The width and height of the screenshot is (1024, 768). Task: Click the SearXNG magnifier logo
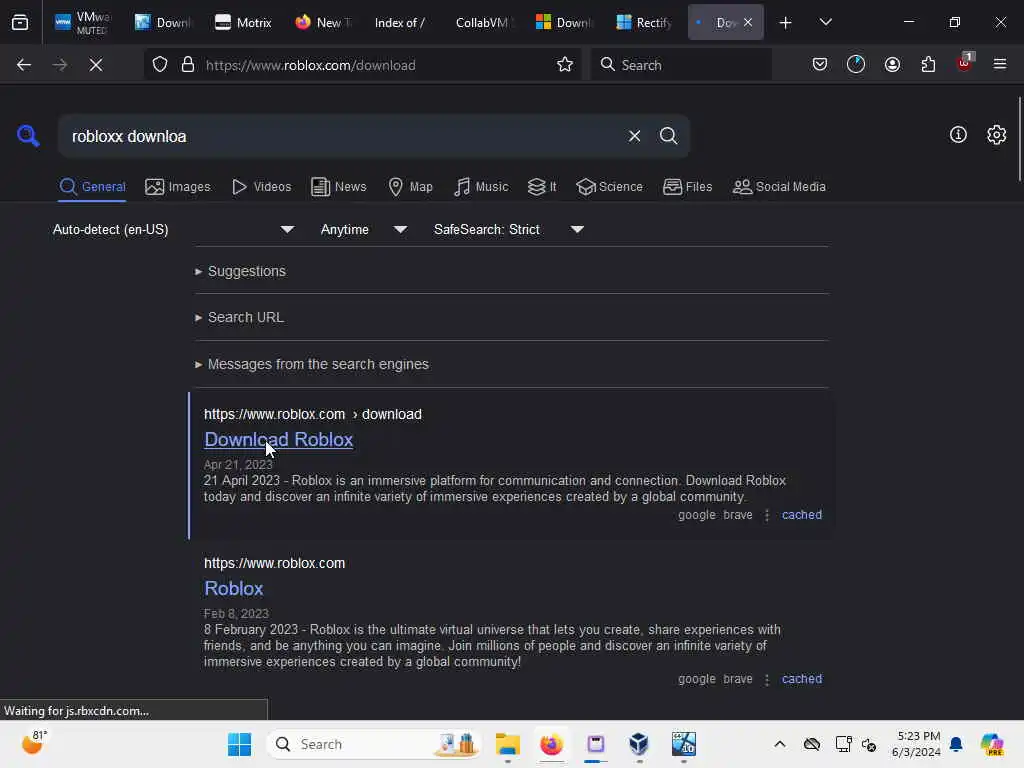[28, 136]
